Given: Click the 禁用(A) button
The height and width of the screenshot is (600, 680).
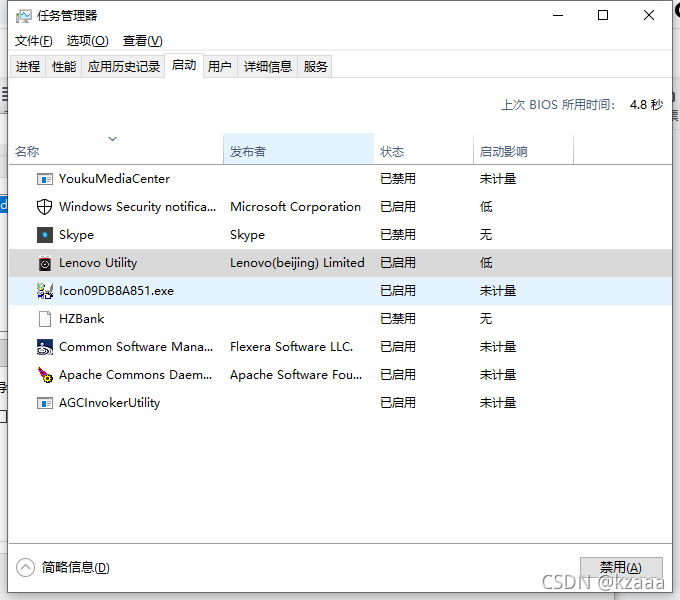Looking at the screenshot, I should 621,567.
